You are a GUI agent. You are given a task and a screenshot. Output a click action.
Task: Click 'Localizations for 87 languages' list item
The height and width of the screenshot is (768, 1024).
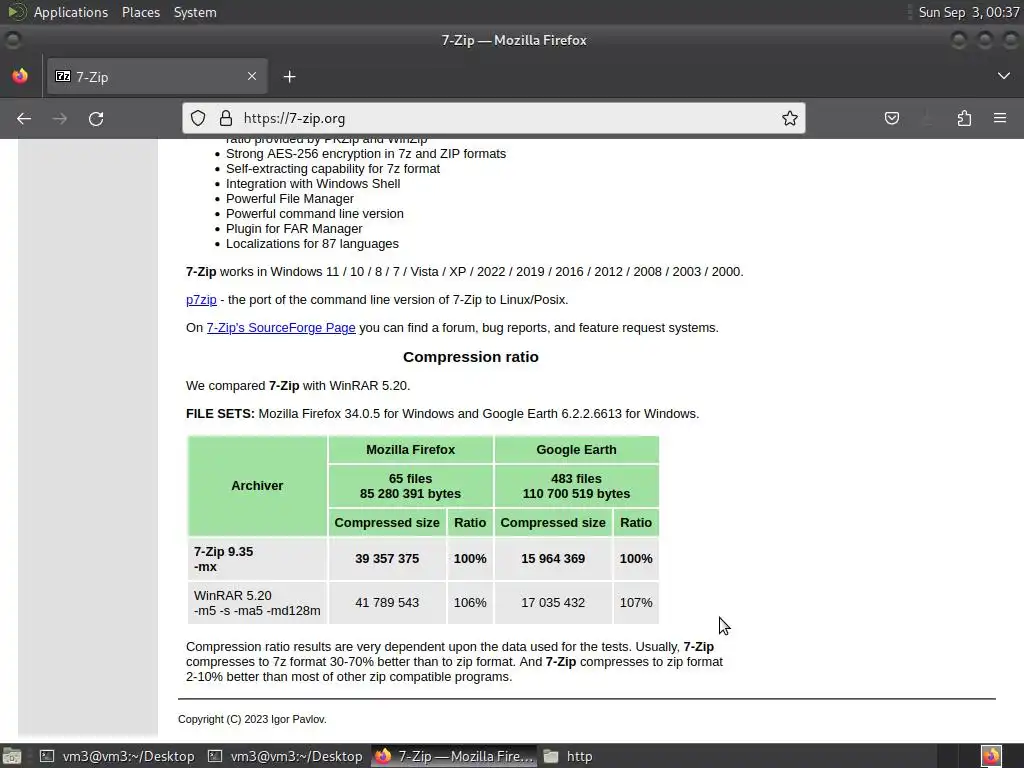(312, 244)
